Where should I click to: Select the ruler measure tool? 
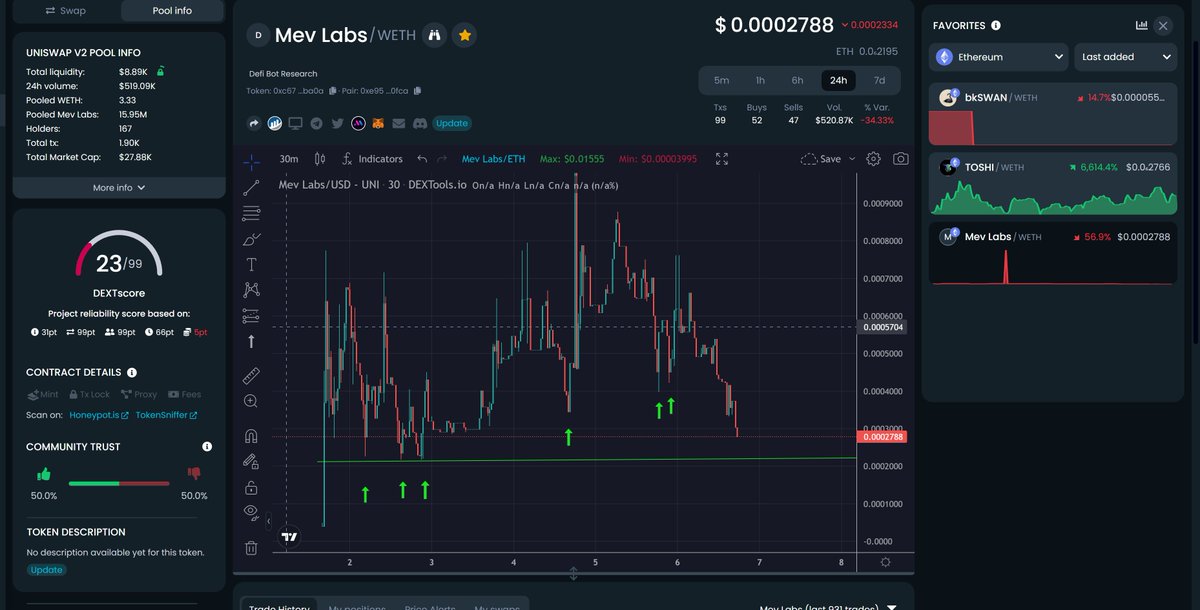tap(251, 376)
